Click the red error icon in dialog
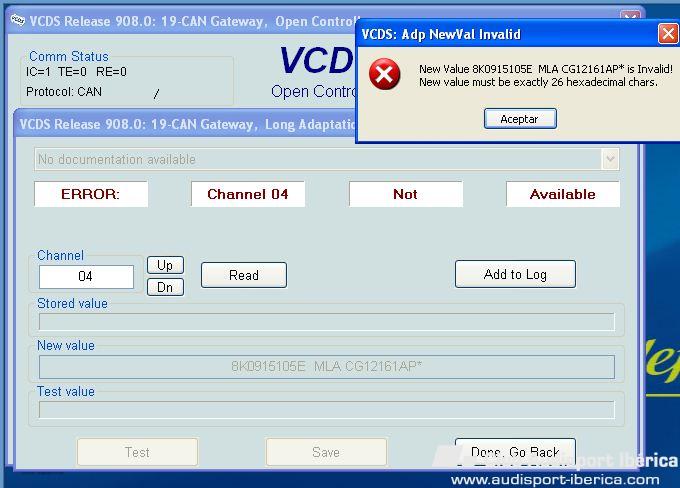This screenshot has width=680, height=488. [x=384, y=74]
